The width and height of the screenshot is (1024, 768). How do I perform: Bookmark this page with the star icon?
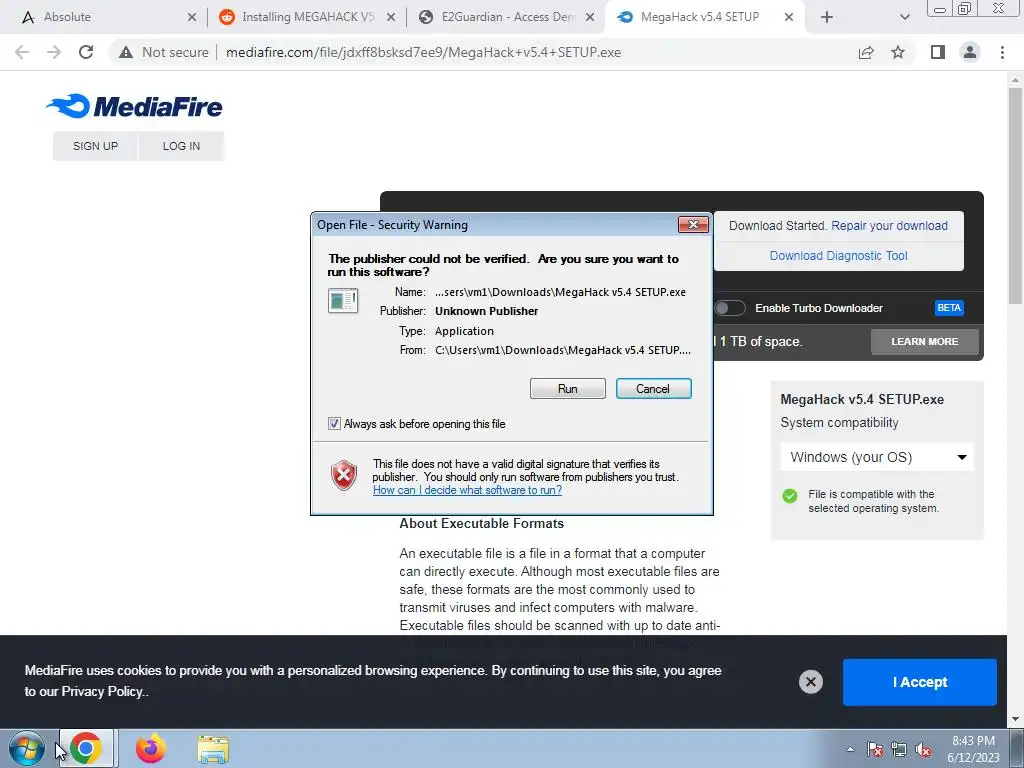(x=899, y=52)
